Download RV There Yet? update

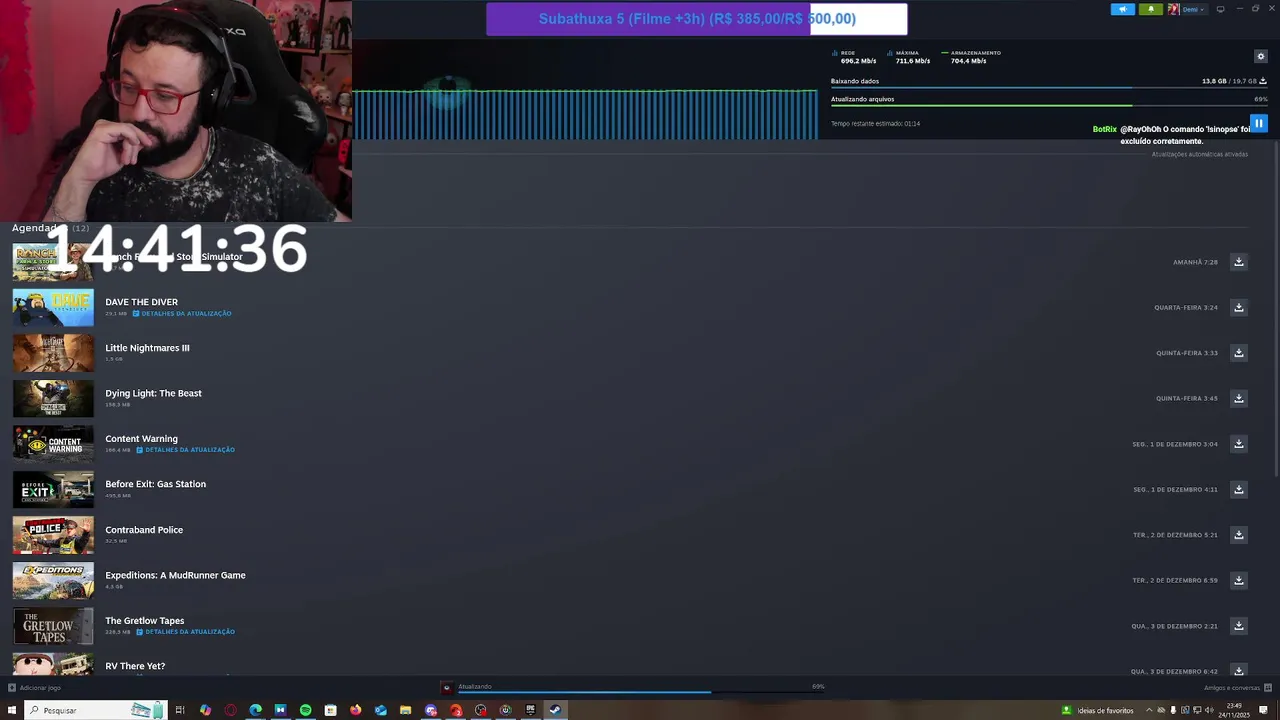1238,670
